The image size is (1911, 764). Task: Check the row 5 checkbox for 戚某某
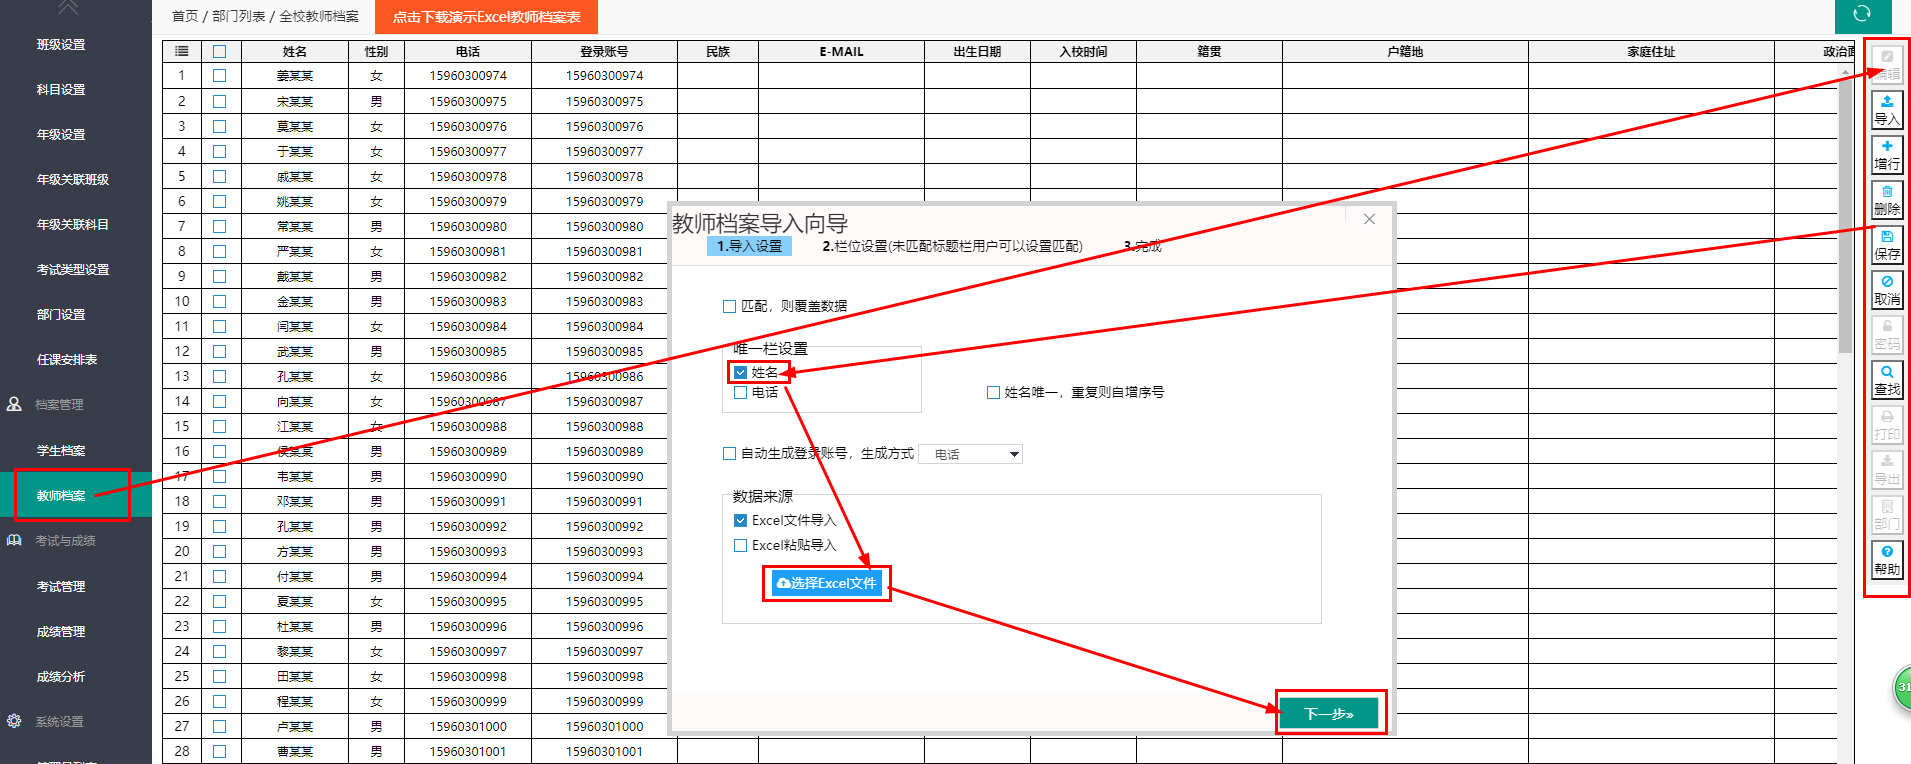(220, 176)
